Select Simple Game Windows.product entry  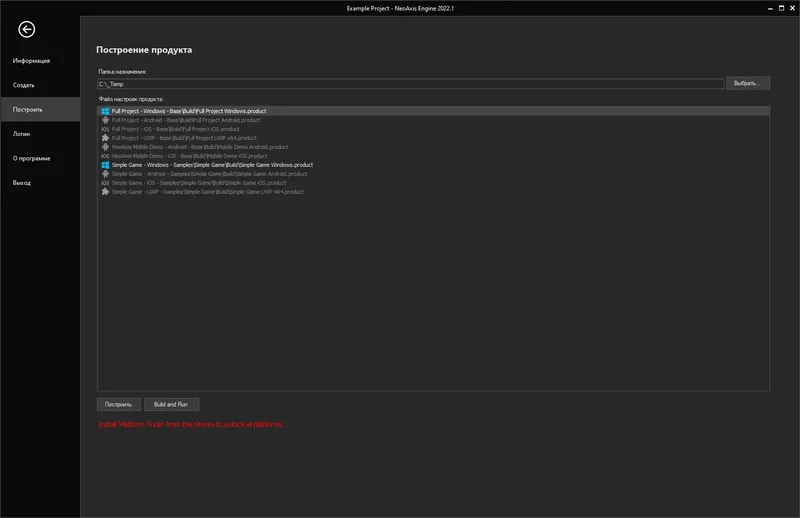click(x=213, y=165)
